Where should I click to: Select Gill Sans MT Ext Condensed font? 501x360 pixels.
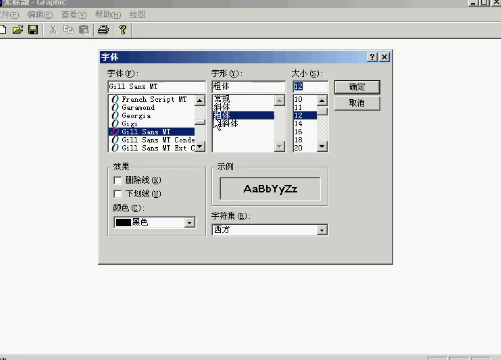point(152,148)
